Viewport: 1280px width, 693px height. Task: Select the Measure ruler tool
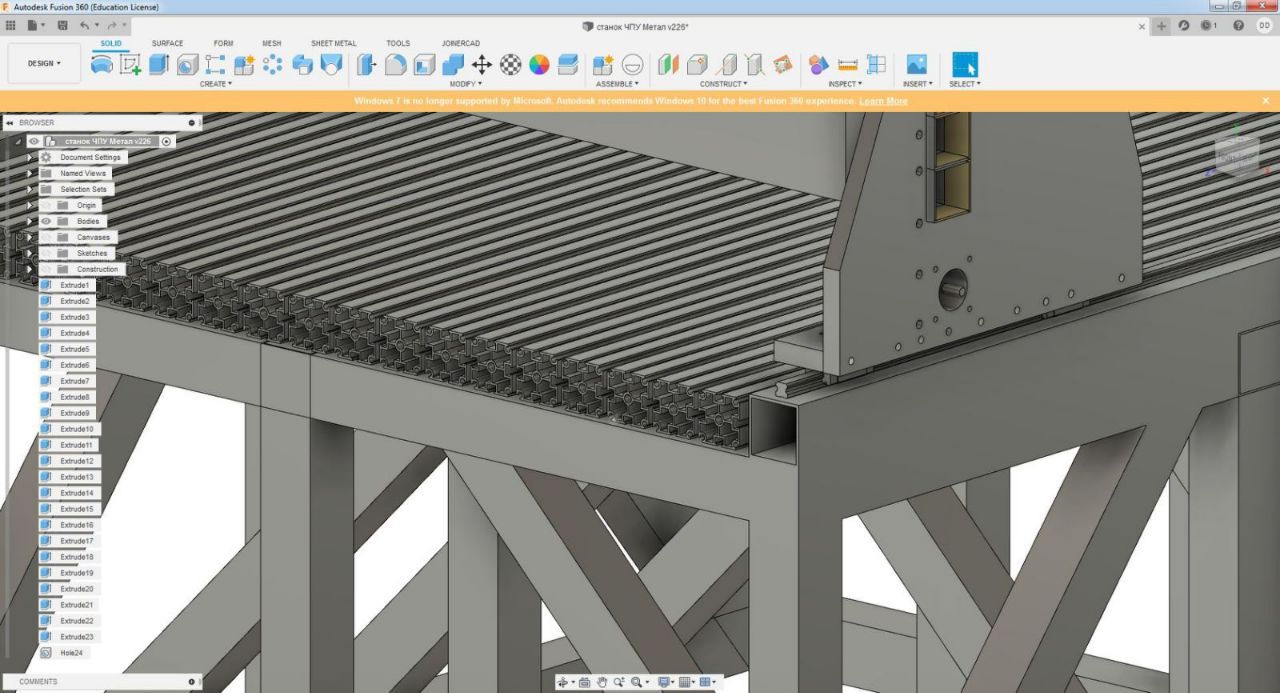tap(848, 65)
